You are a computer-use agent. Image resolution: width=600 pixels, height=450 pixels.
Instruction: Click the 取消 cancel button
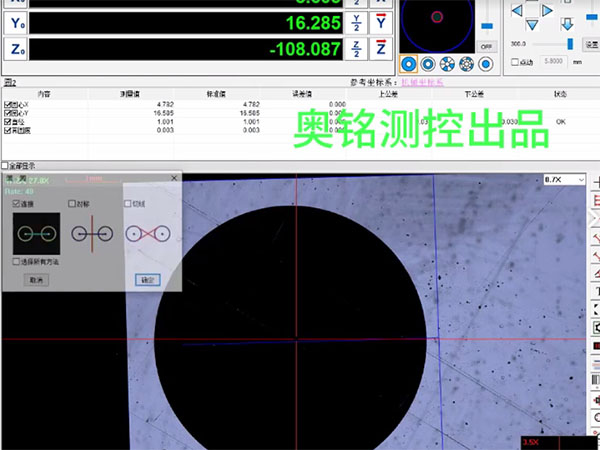pyautogui.click(x=37, y=281)
